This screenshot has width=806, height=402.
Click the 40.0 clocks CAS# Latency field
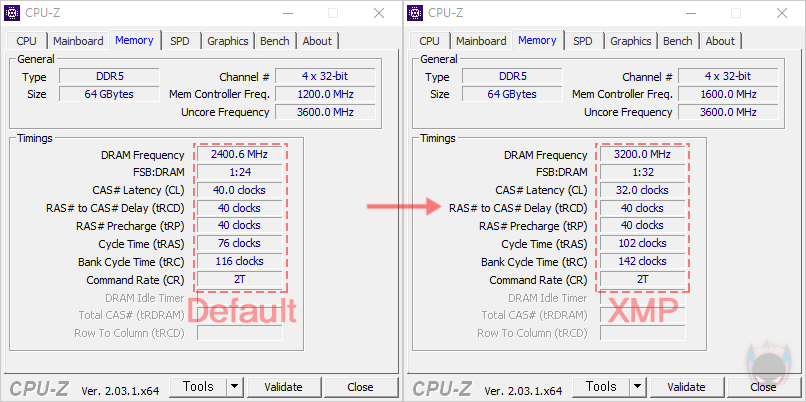(x=240, y=190)
